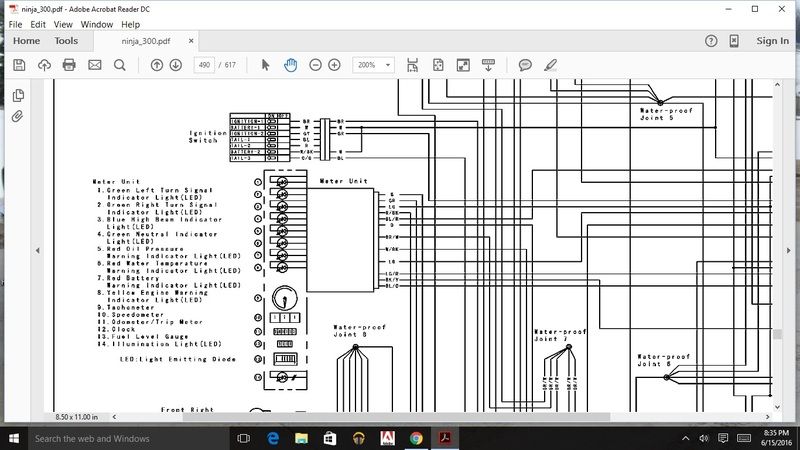This screenshot has height=450, width=800.
Task: Click the Save file icon
Action: 18,65
